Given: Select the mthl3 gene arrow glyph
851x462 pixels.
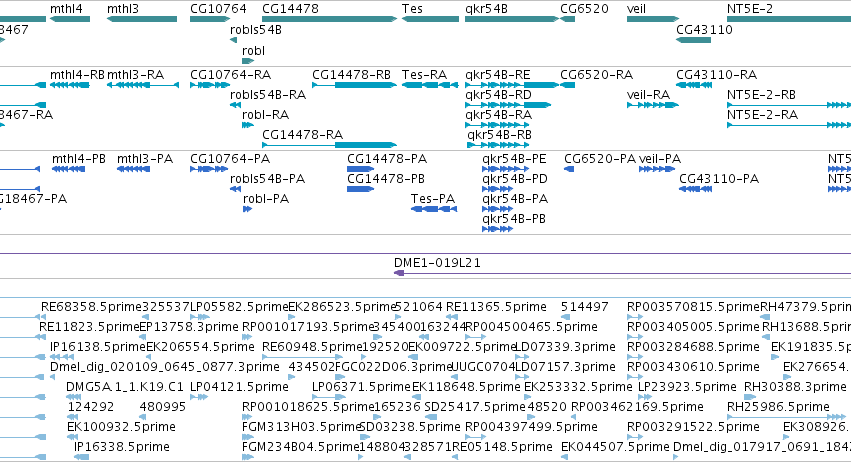Looking at the screenshot, I should [x=142, y=19].
